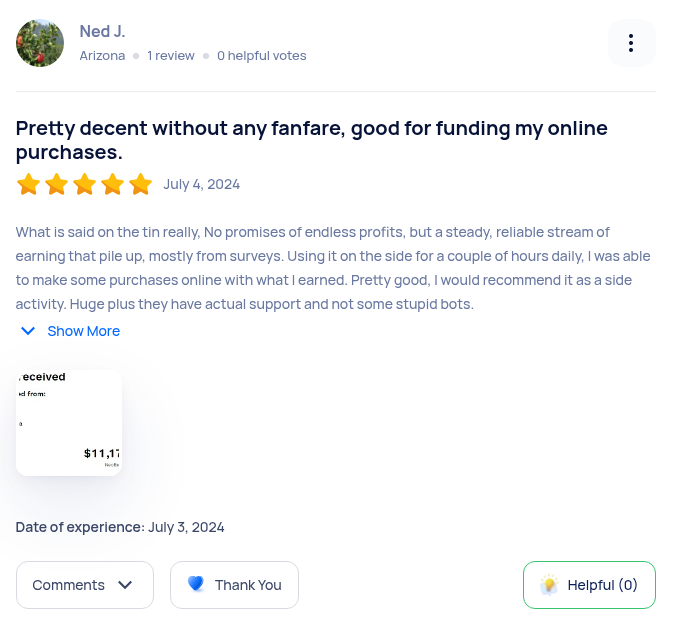
Task: Click the blue heart icon
Action: pos(196,584)
